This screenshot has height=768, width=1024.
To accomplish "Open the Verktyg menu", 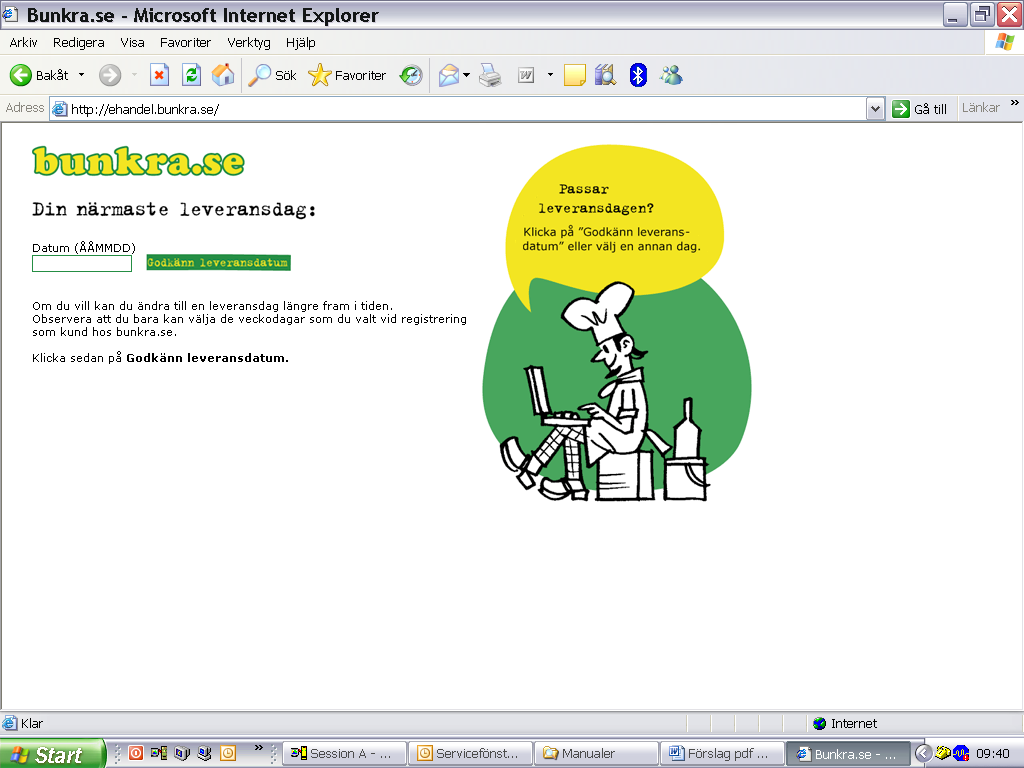I will coord(248,42).
